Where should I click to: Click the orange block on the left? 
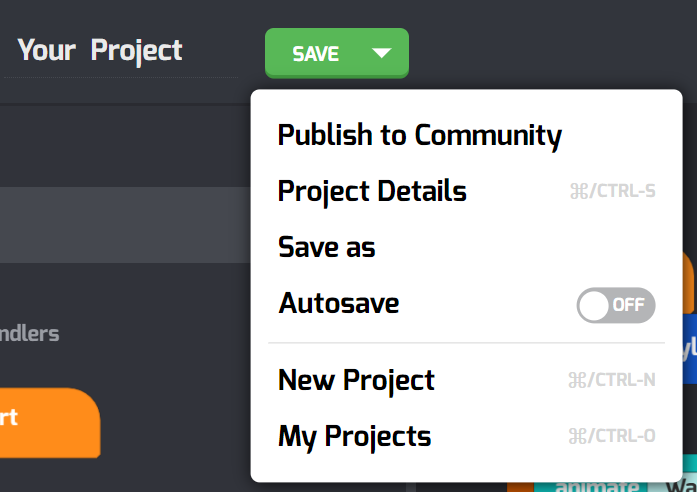click(50, 423)
